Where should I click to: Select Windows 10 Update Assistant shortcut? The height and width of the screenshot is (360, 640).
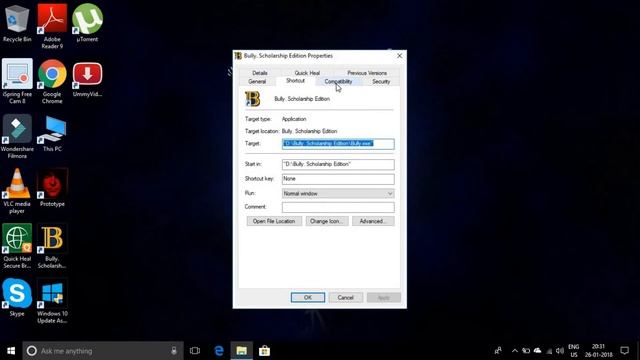coord(52,301)
